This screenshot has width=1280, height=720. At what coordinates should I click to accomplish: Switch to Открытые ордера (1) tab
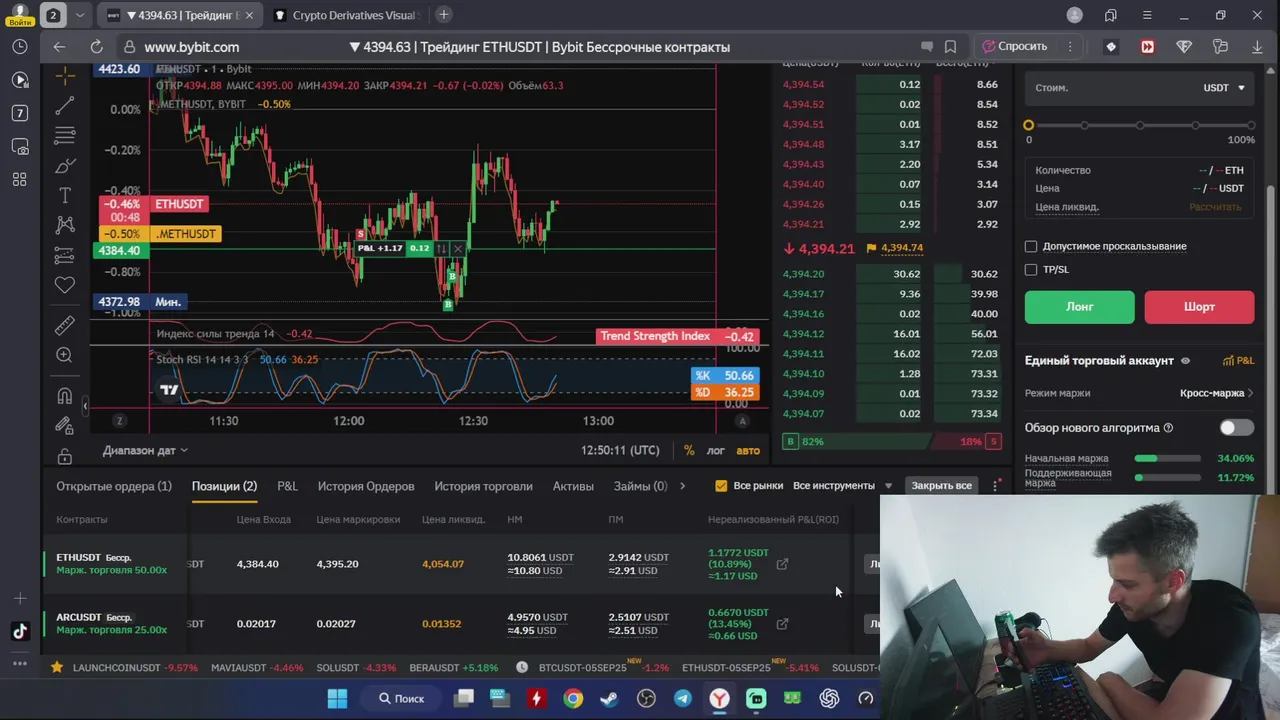point(114,486)
